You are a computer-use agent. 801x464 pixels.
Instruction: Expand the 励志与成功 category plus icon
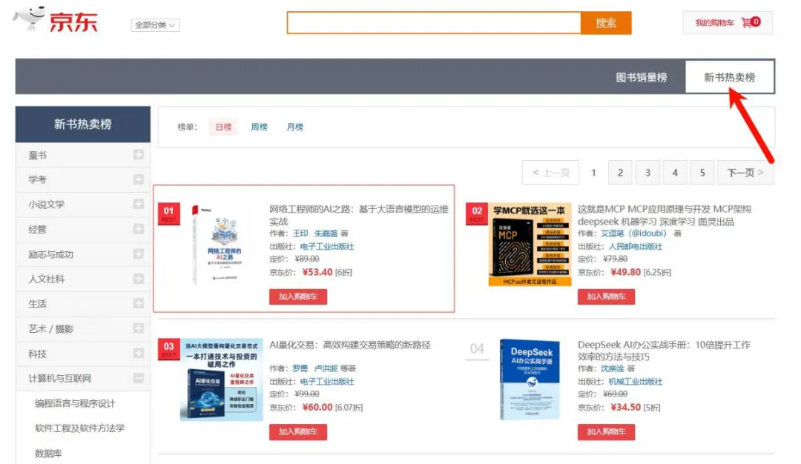click(138, 253)
